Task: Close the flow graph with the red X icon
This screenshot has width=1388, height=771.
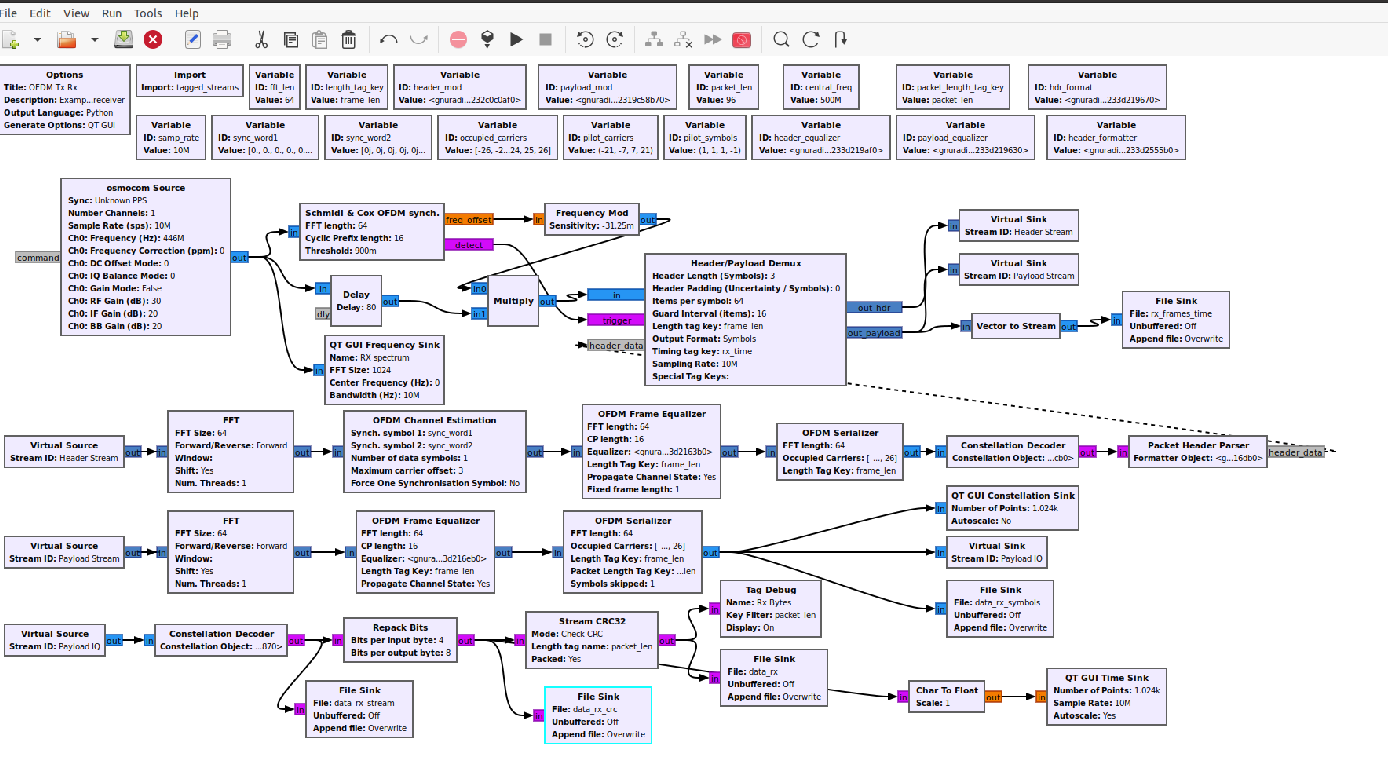Action: point(152,39)
